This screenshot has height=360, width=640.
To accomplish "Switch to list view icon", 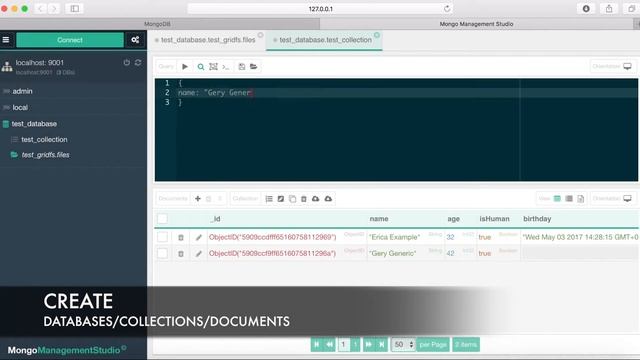I will (569, 199).
